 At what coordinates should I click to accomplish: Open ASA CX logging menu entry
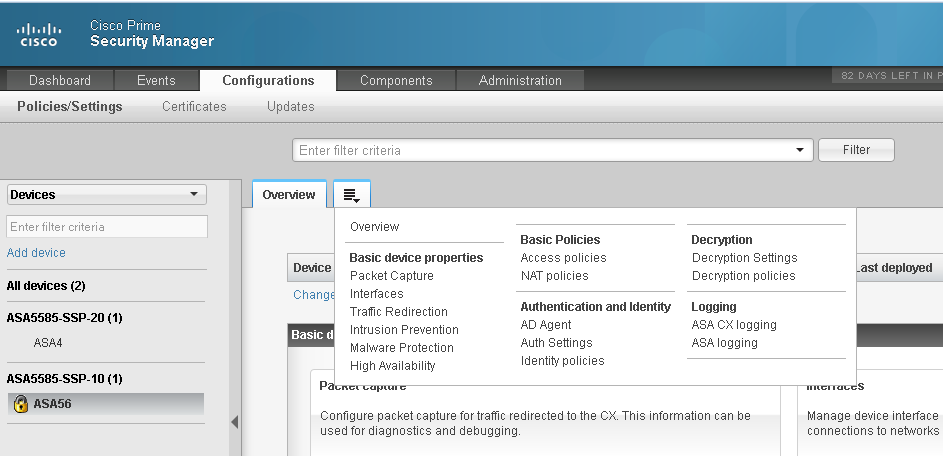click(734, 325)
